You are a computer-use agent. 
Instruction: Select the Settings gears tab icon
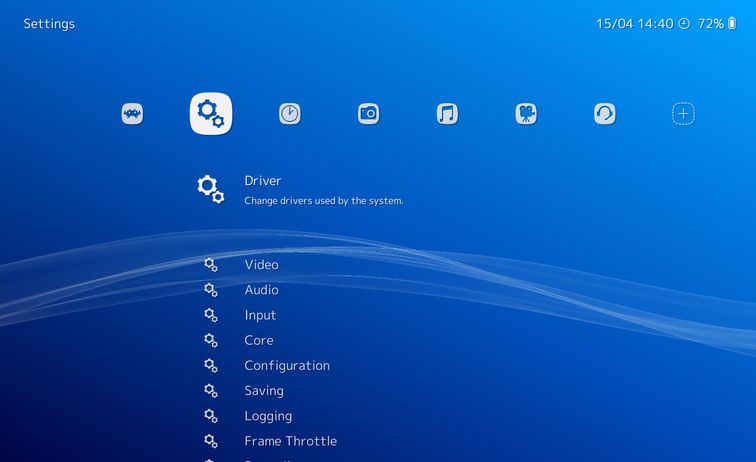tap(211, 114)
